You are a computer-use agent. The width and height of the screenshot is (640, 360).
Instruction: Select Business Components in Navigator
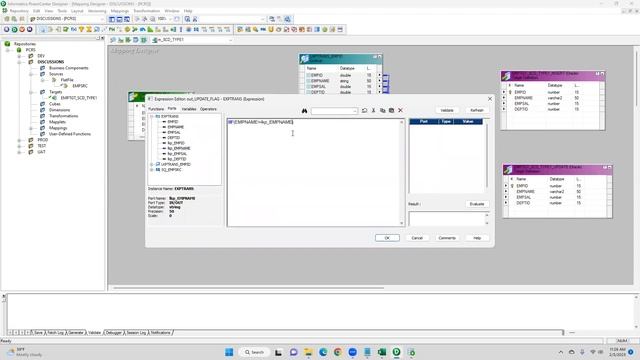[68, 68]
